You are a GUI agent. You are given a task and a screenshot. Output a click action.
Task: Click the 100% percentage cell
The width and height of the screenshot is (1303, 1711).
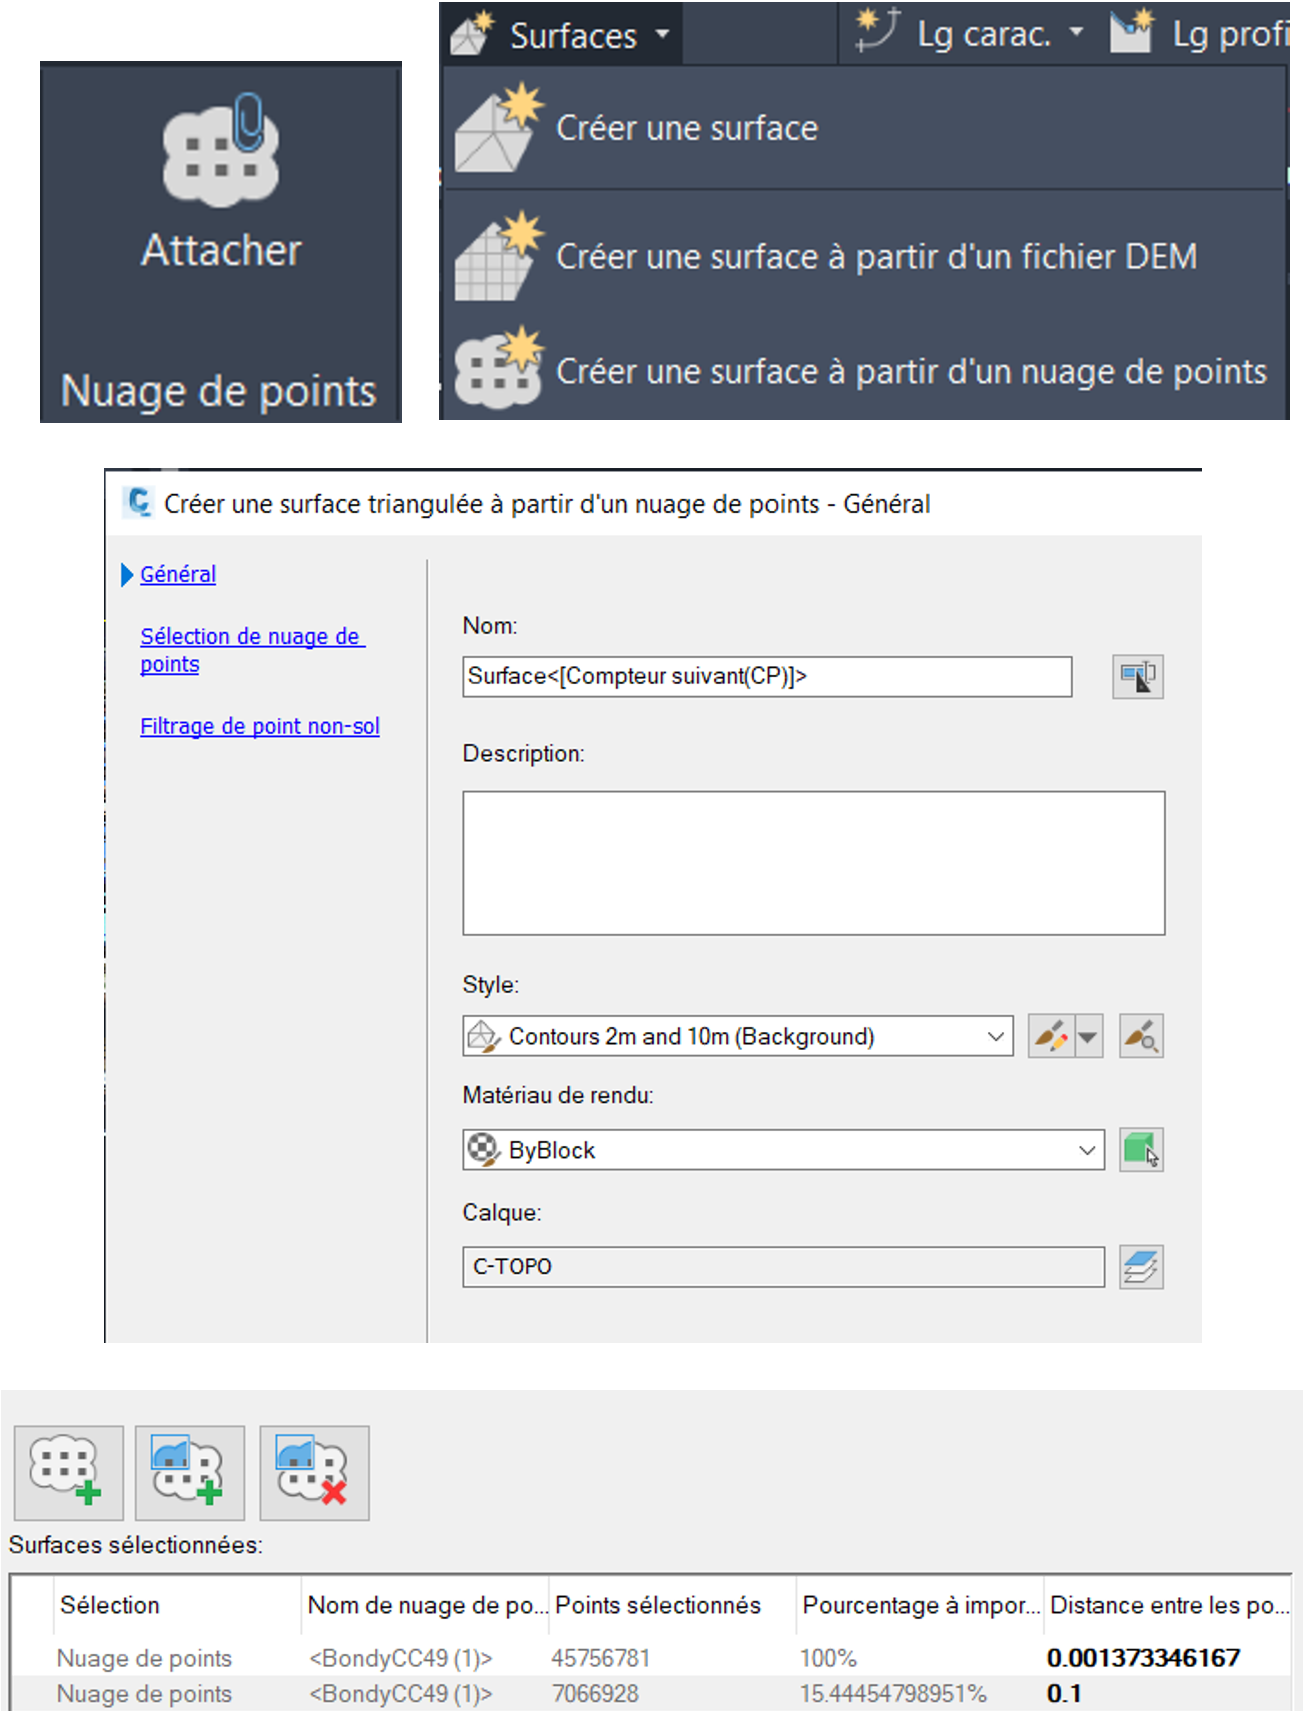click(x=828, y=1658)
